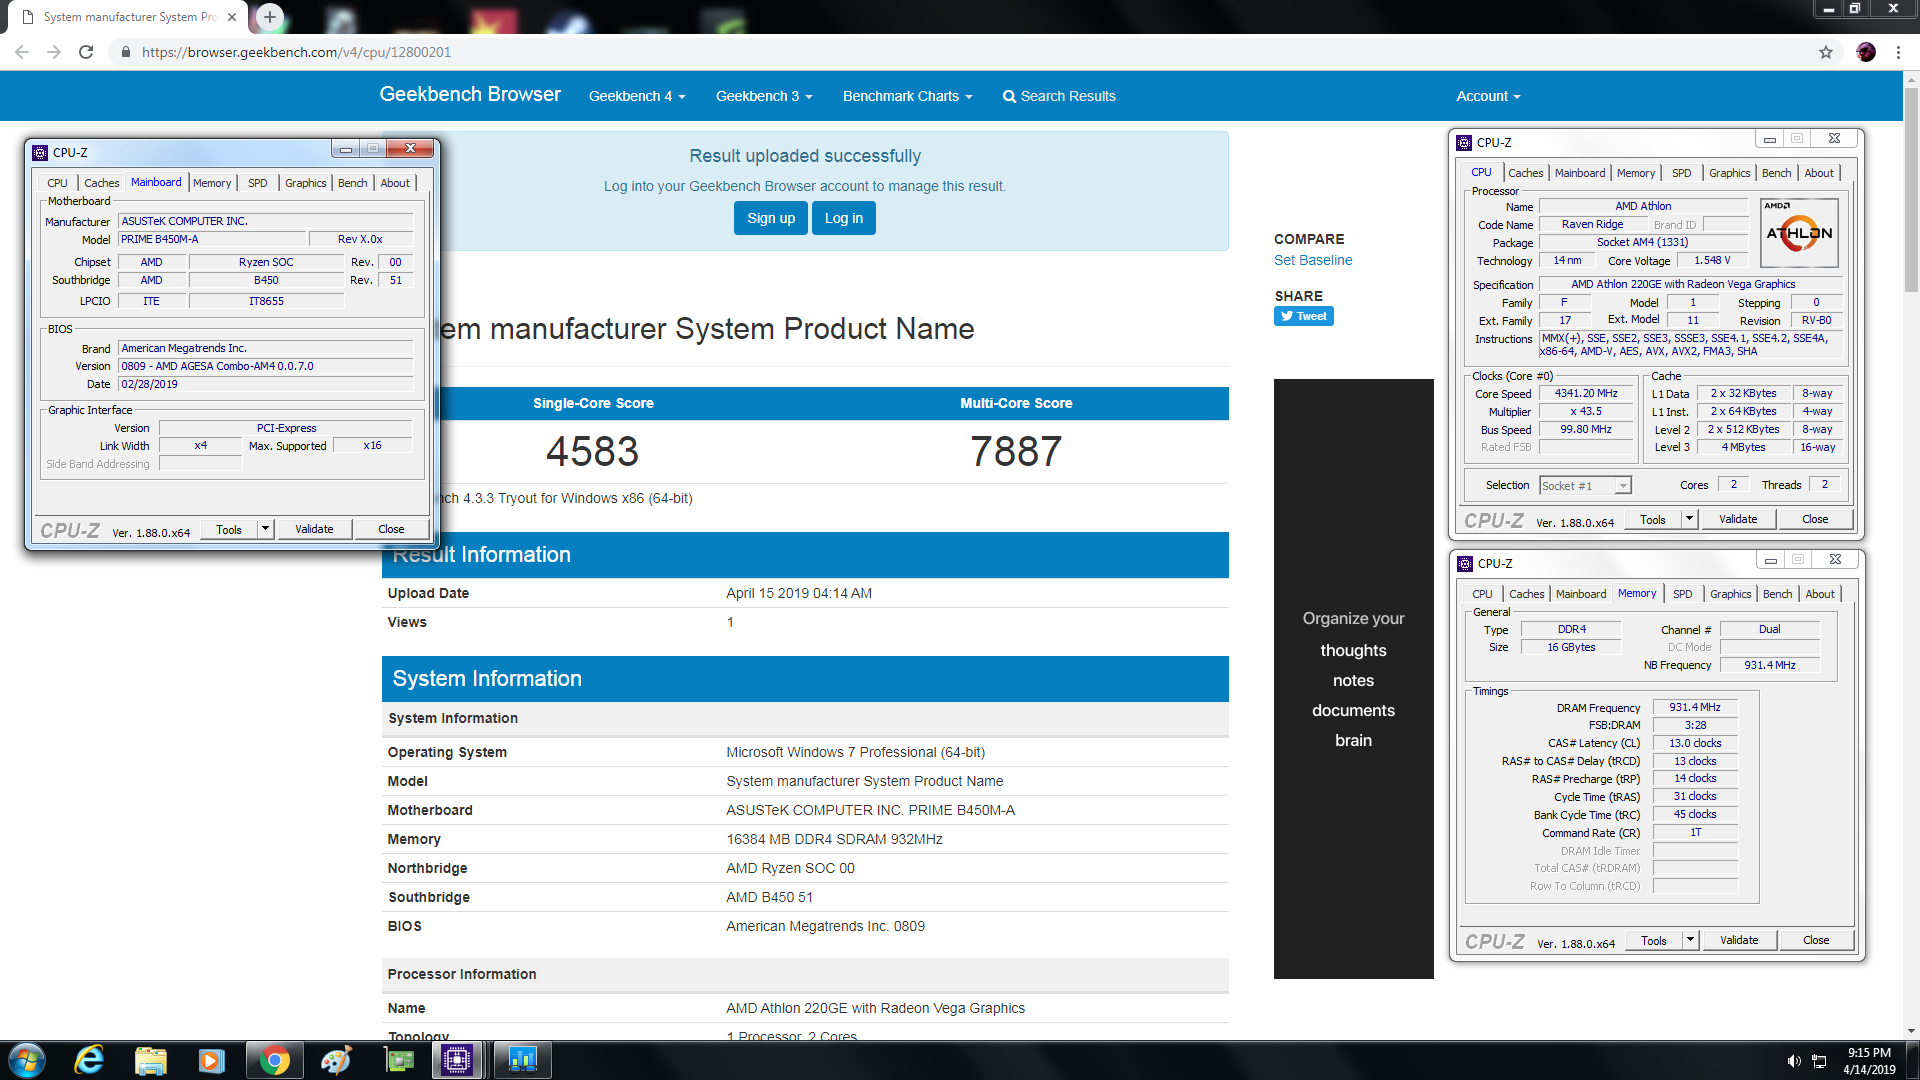
Task: Open Graphics tab in top-right CPU-Z window
Action: coord(1729,173)
